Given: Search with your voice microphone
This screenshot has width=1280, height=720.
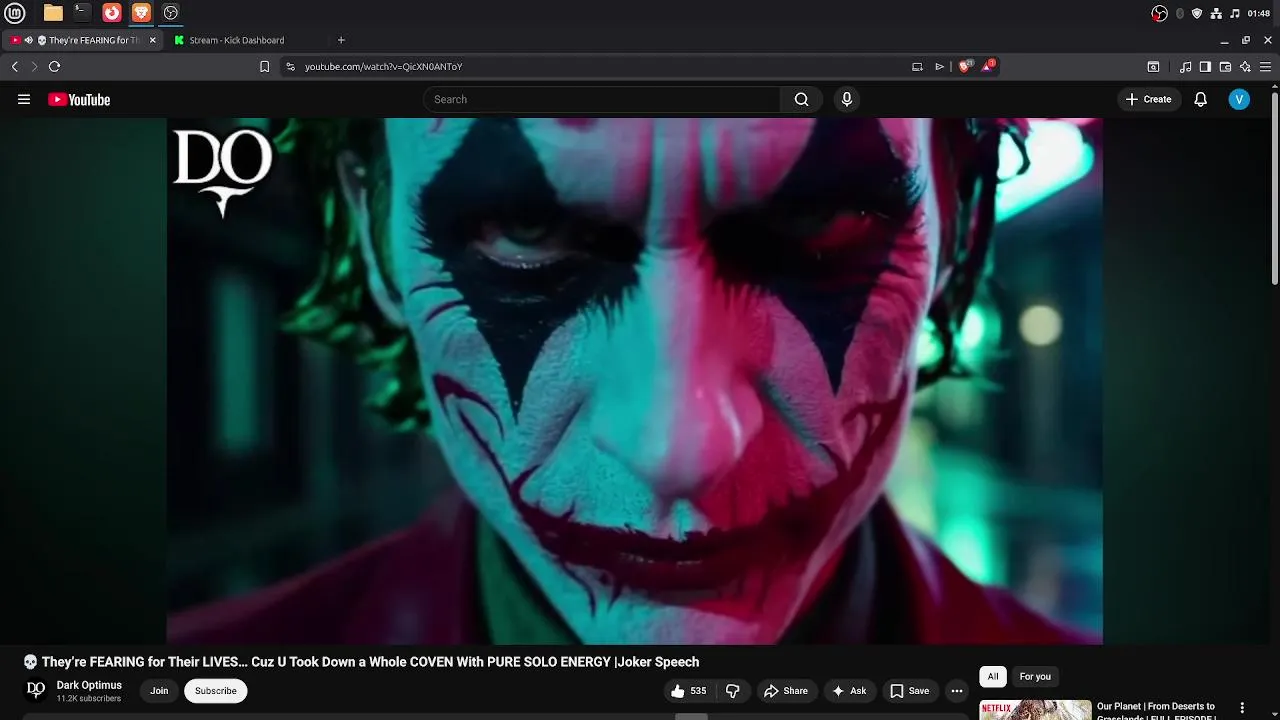Looking at the screenshot, I should 847,99.
